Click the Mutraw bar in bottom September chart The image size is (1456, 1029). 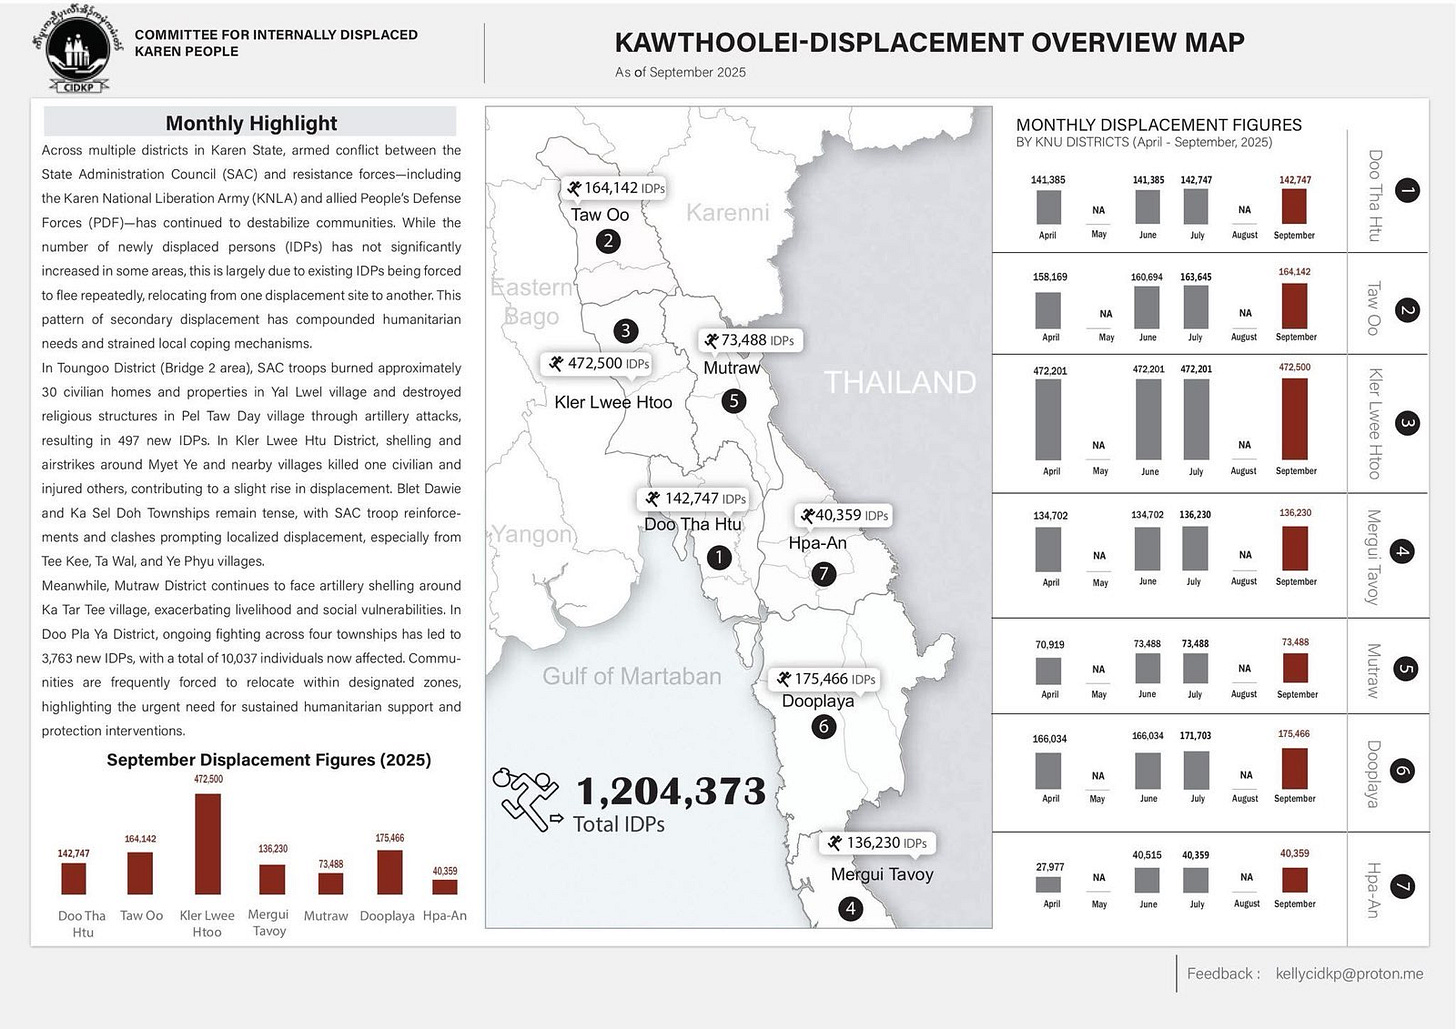[x=331, y=884]
